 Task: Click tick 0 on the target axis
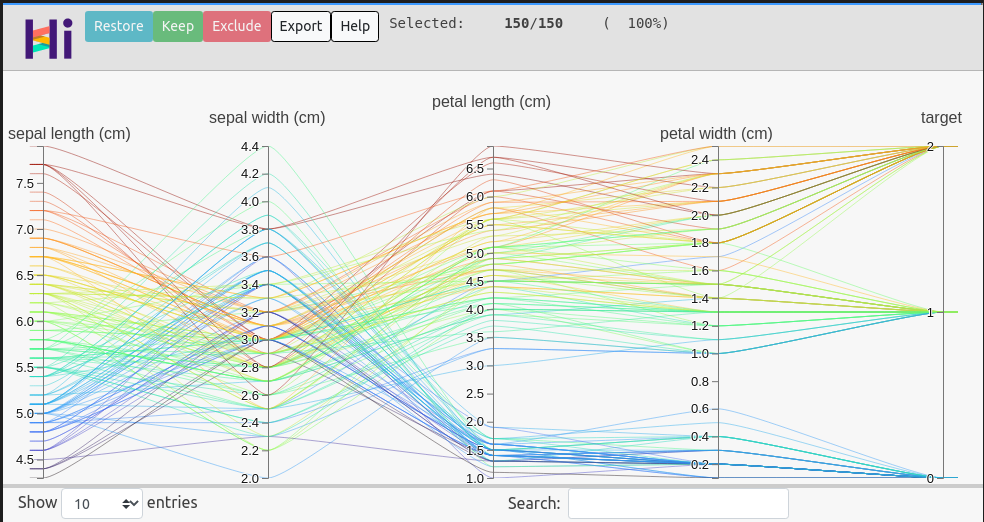point(931,478)
